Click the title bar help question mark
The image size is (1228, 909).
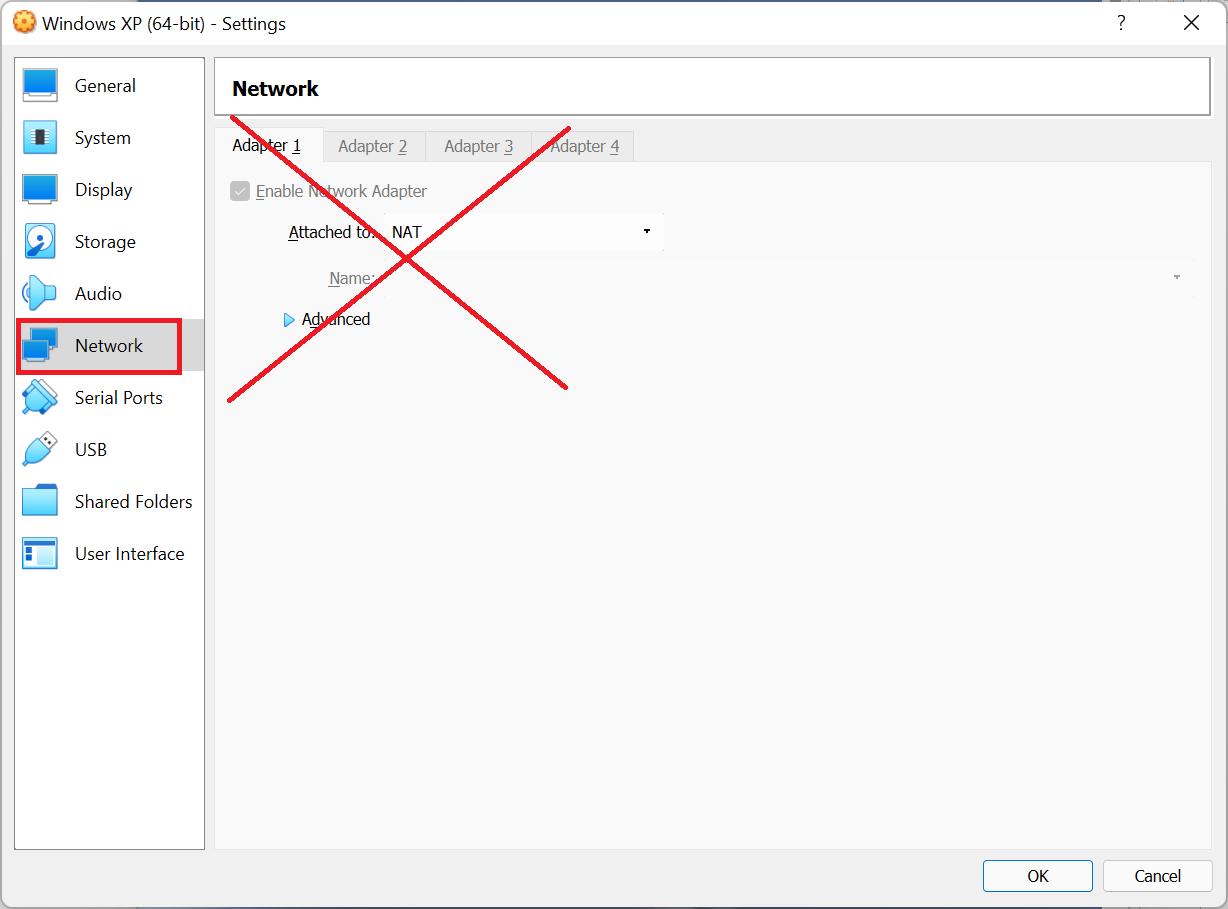[1122, 23]
